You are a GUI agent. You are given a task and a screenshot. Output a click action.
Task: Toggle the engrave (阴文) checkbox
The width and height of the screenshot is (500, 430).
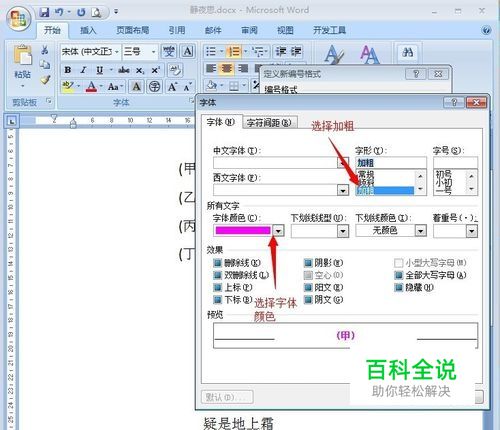pyautogui.click(x=308, y=300)
